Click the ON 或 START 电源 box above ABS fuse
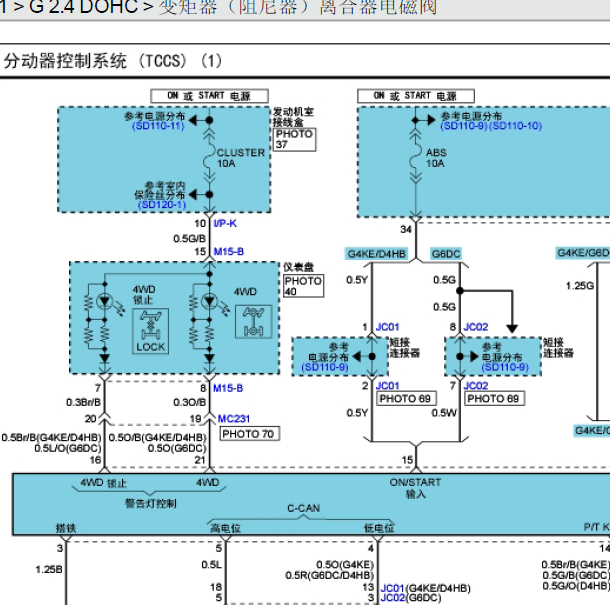 tap(416, 96)
